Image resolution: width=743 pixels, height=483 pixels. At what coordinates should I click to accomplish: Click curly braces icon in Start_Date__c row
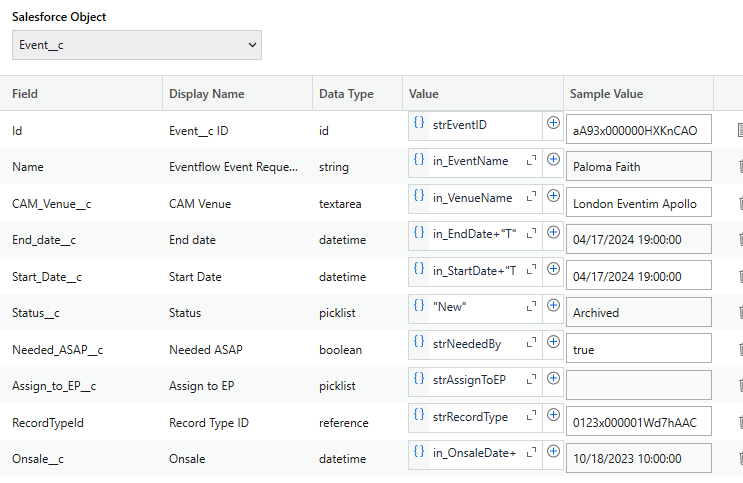point(419,268)
